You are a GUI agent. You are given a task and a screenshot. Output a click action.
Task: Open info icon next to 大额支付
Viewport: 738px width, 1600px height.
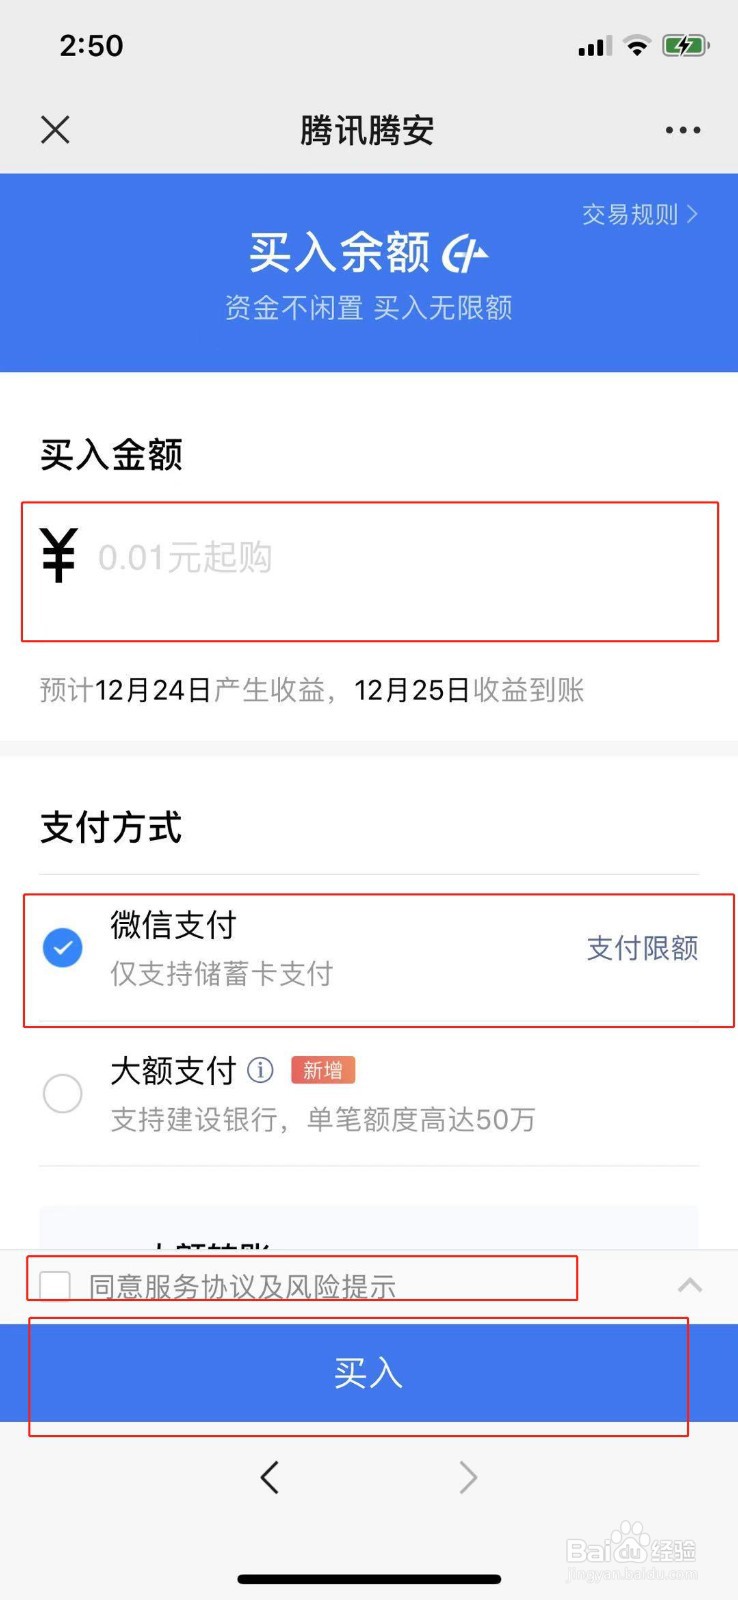pos(260,1070)
